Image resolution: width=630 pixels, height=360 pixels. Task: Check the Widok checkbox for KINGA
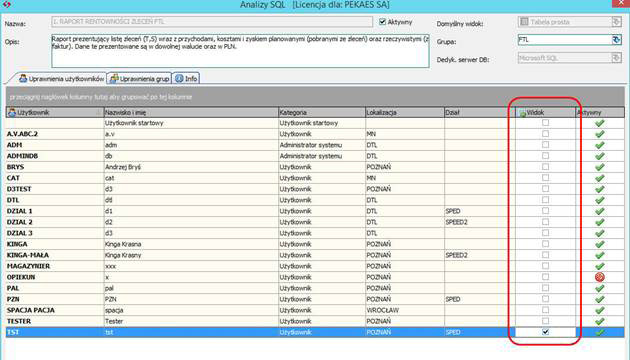tap(545, 244)
